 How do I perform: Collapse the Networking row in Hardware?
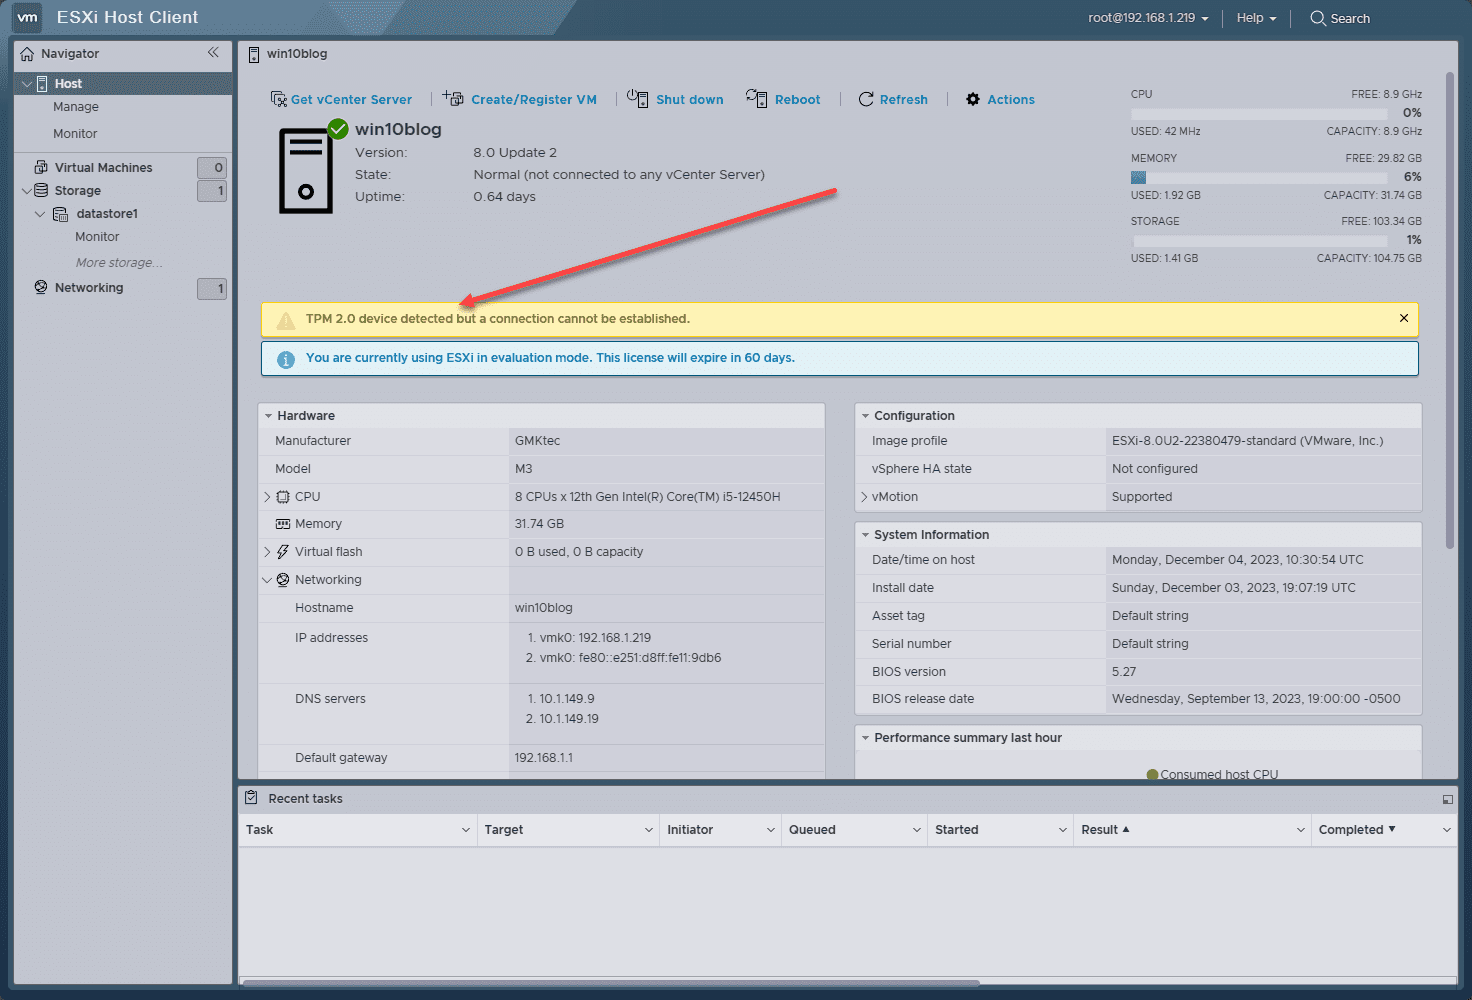click(267, 580)
